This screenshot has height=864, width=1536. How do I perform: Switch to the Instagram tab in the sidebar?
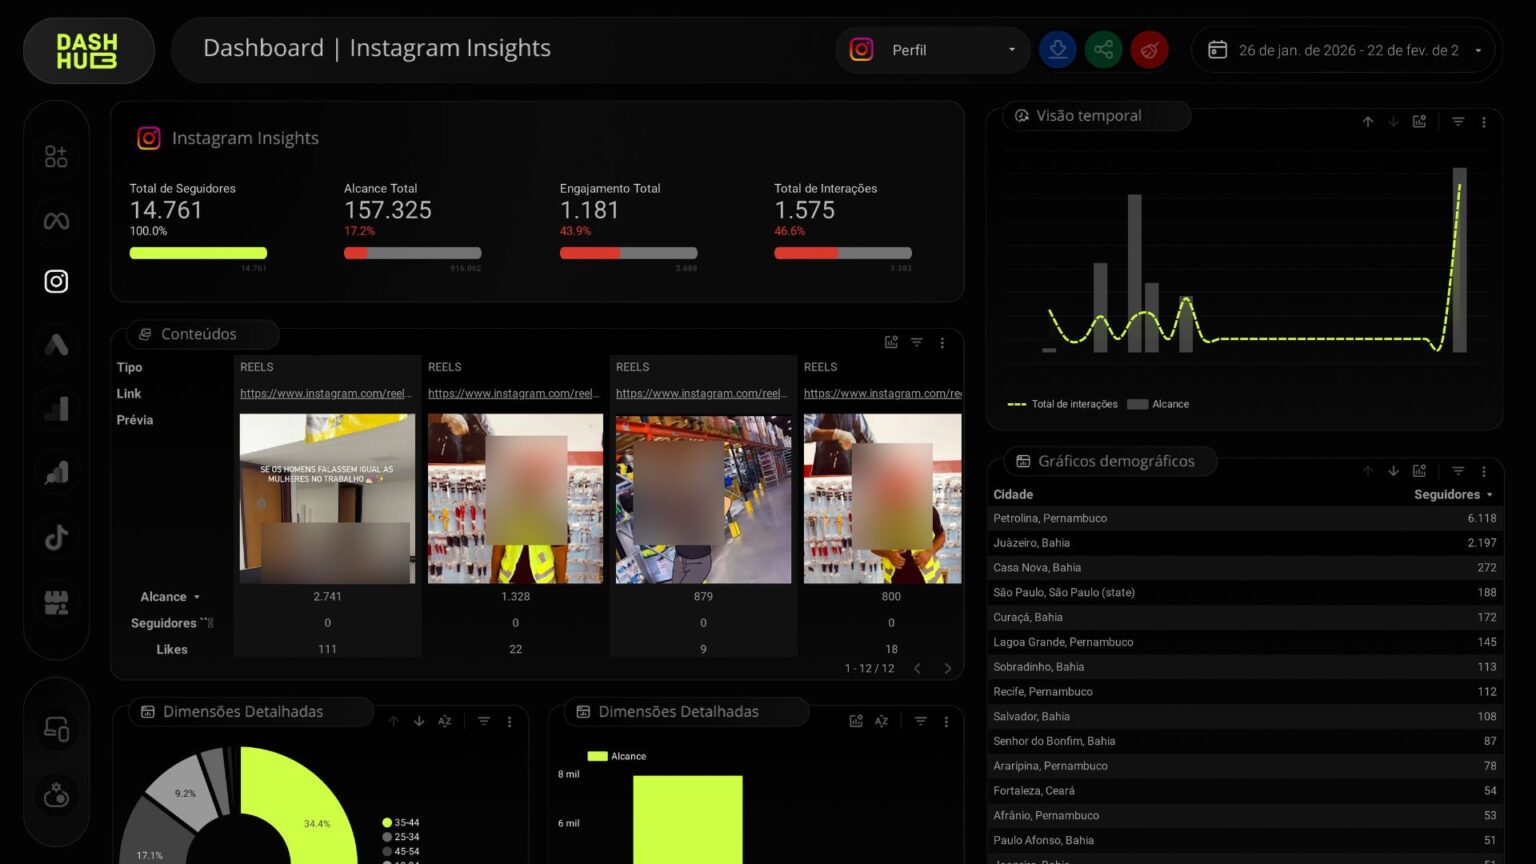click(56, 281)
